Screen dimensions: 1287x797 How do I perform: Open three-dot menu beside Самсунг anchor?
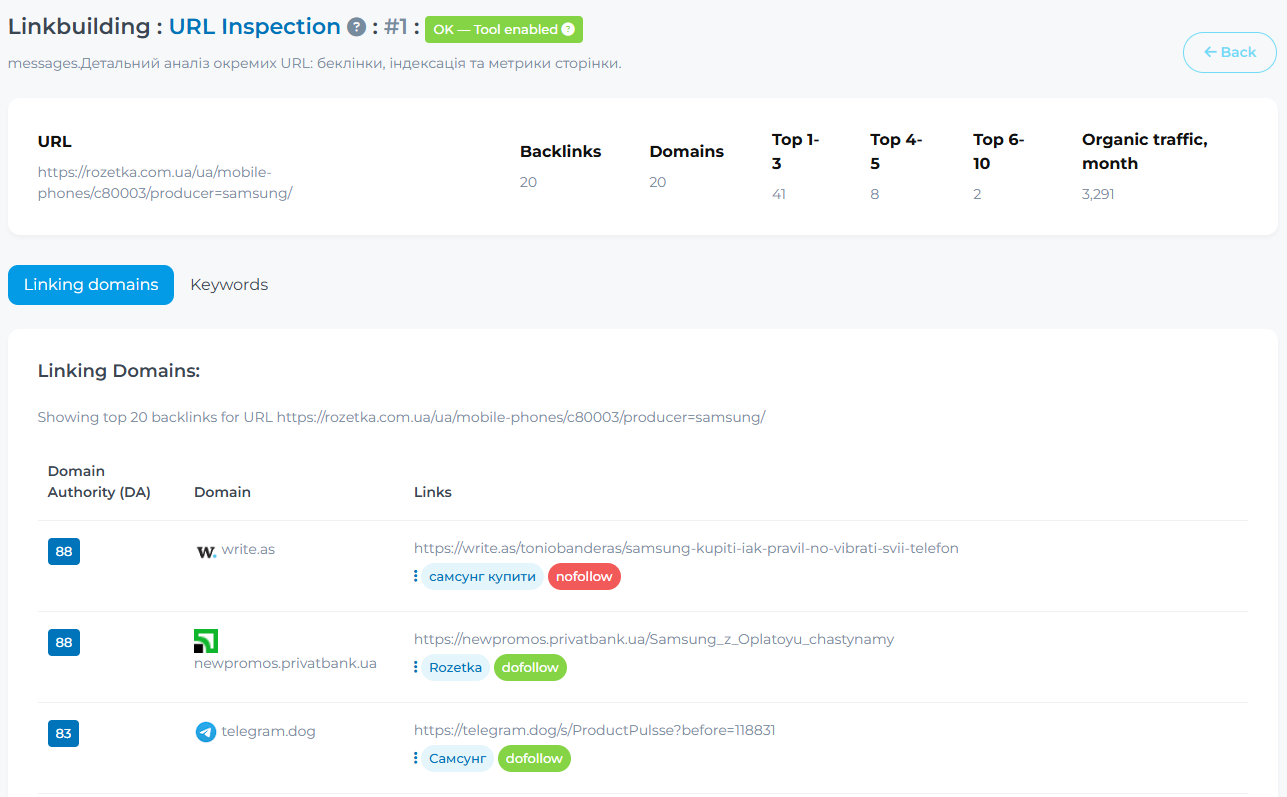(x=415, y=758)
